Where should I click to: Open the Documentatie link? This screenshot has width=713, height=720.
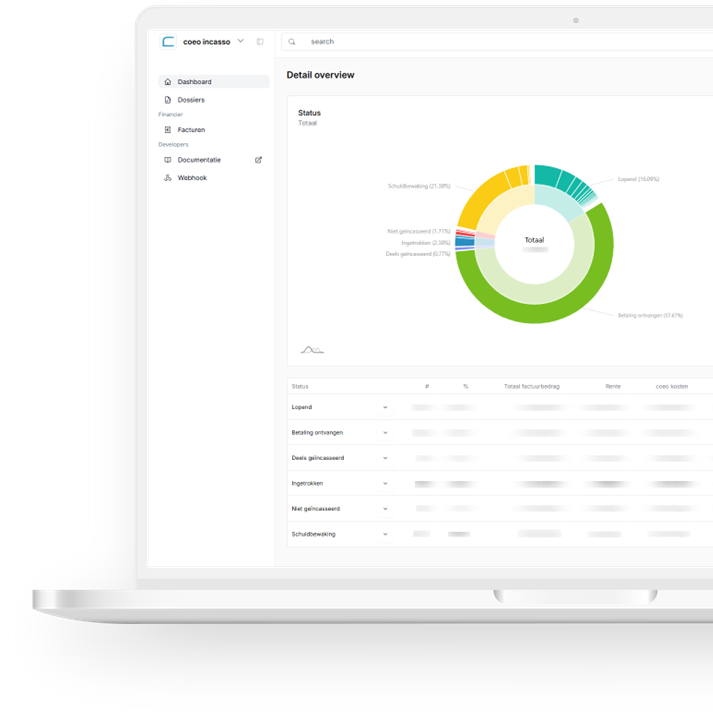pyautogui.click(x=199, y=160)
